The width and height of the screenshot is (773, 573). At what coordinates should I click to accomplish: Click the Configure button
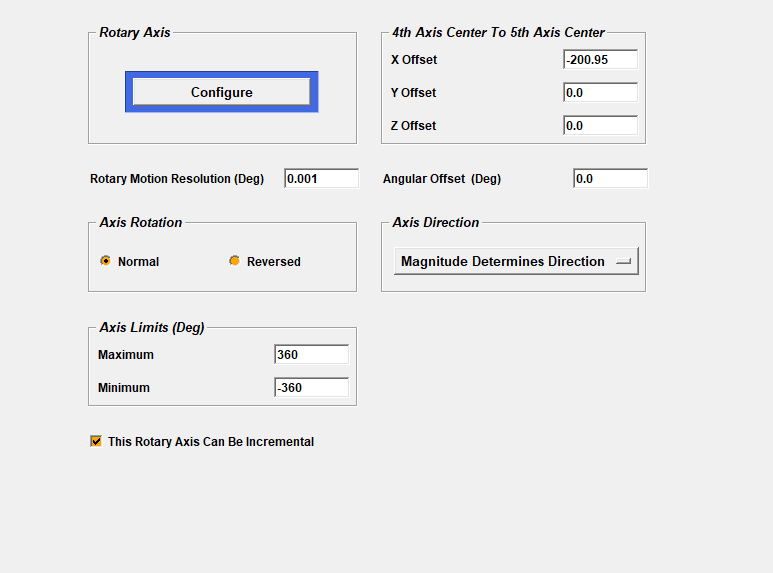point(221,92)
